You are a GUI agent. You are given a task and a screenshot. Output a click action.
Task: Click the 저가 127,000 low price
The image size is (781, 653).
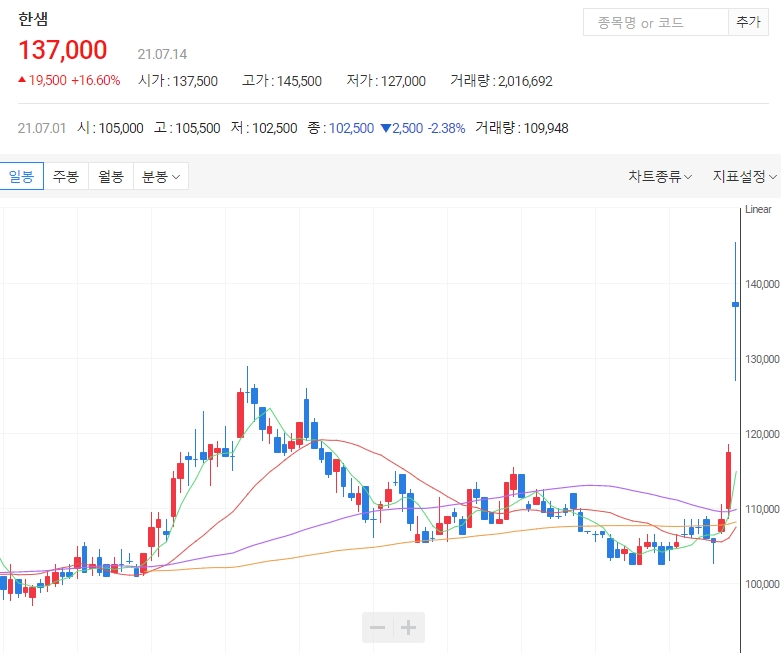tap(386, 81)
